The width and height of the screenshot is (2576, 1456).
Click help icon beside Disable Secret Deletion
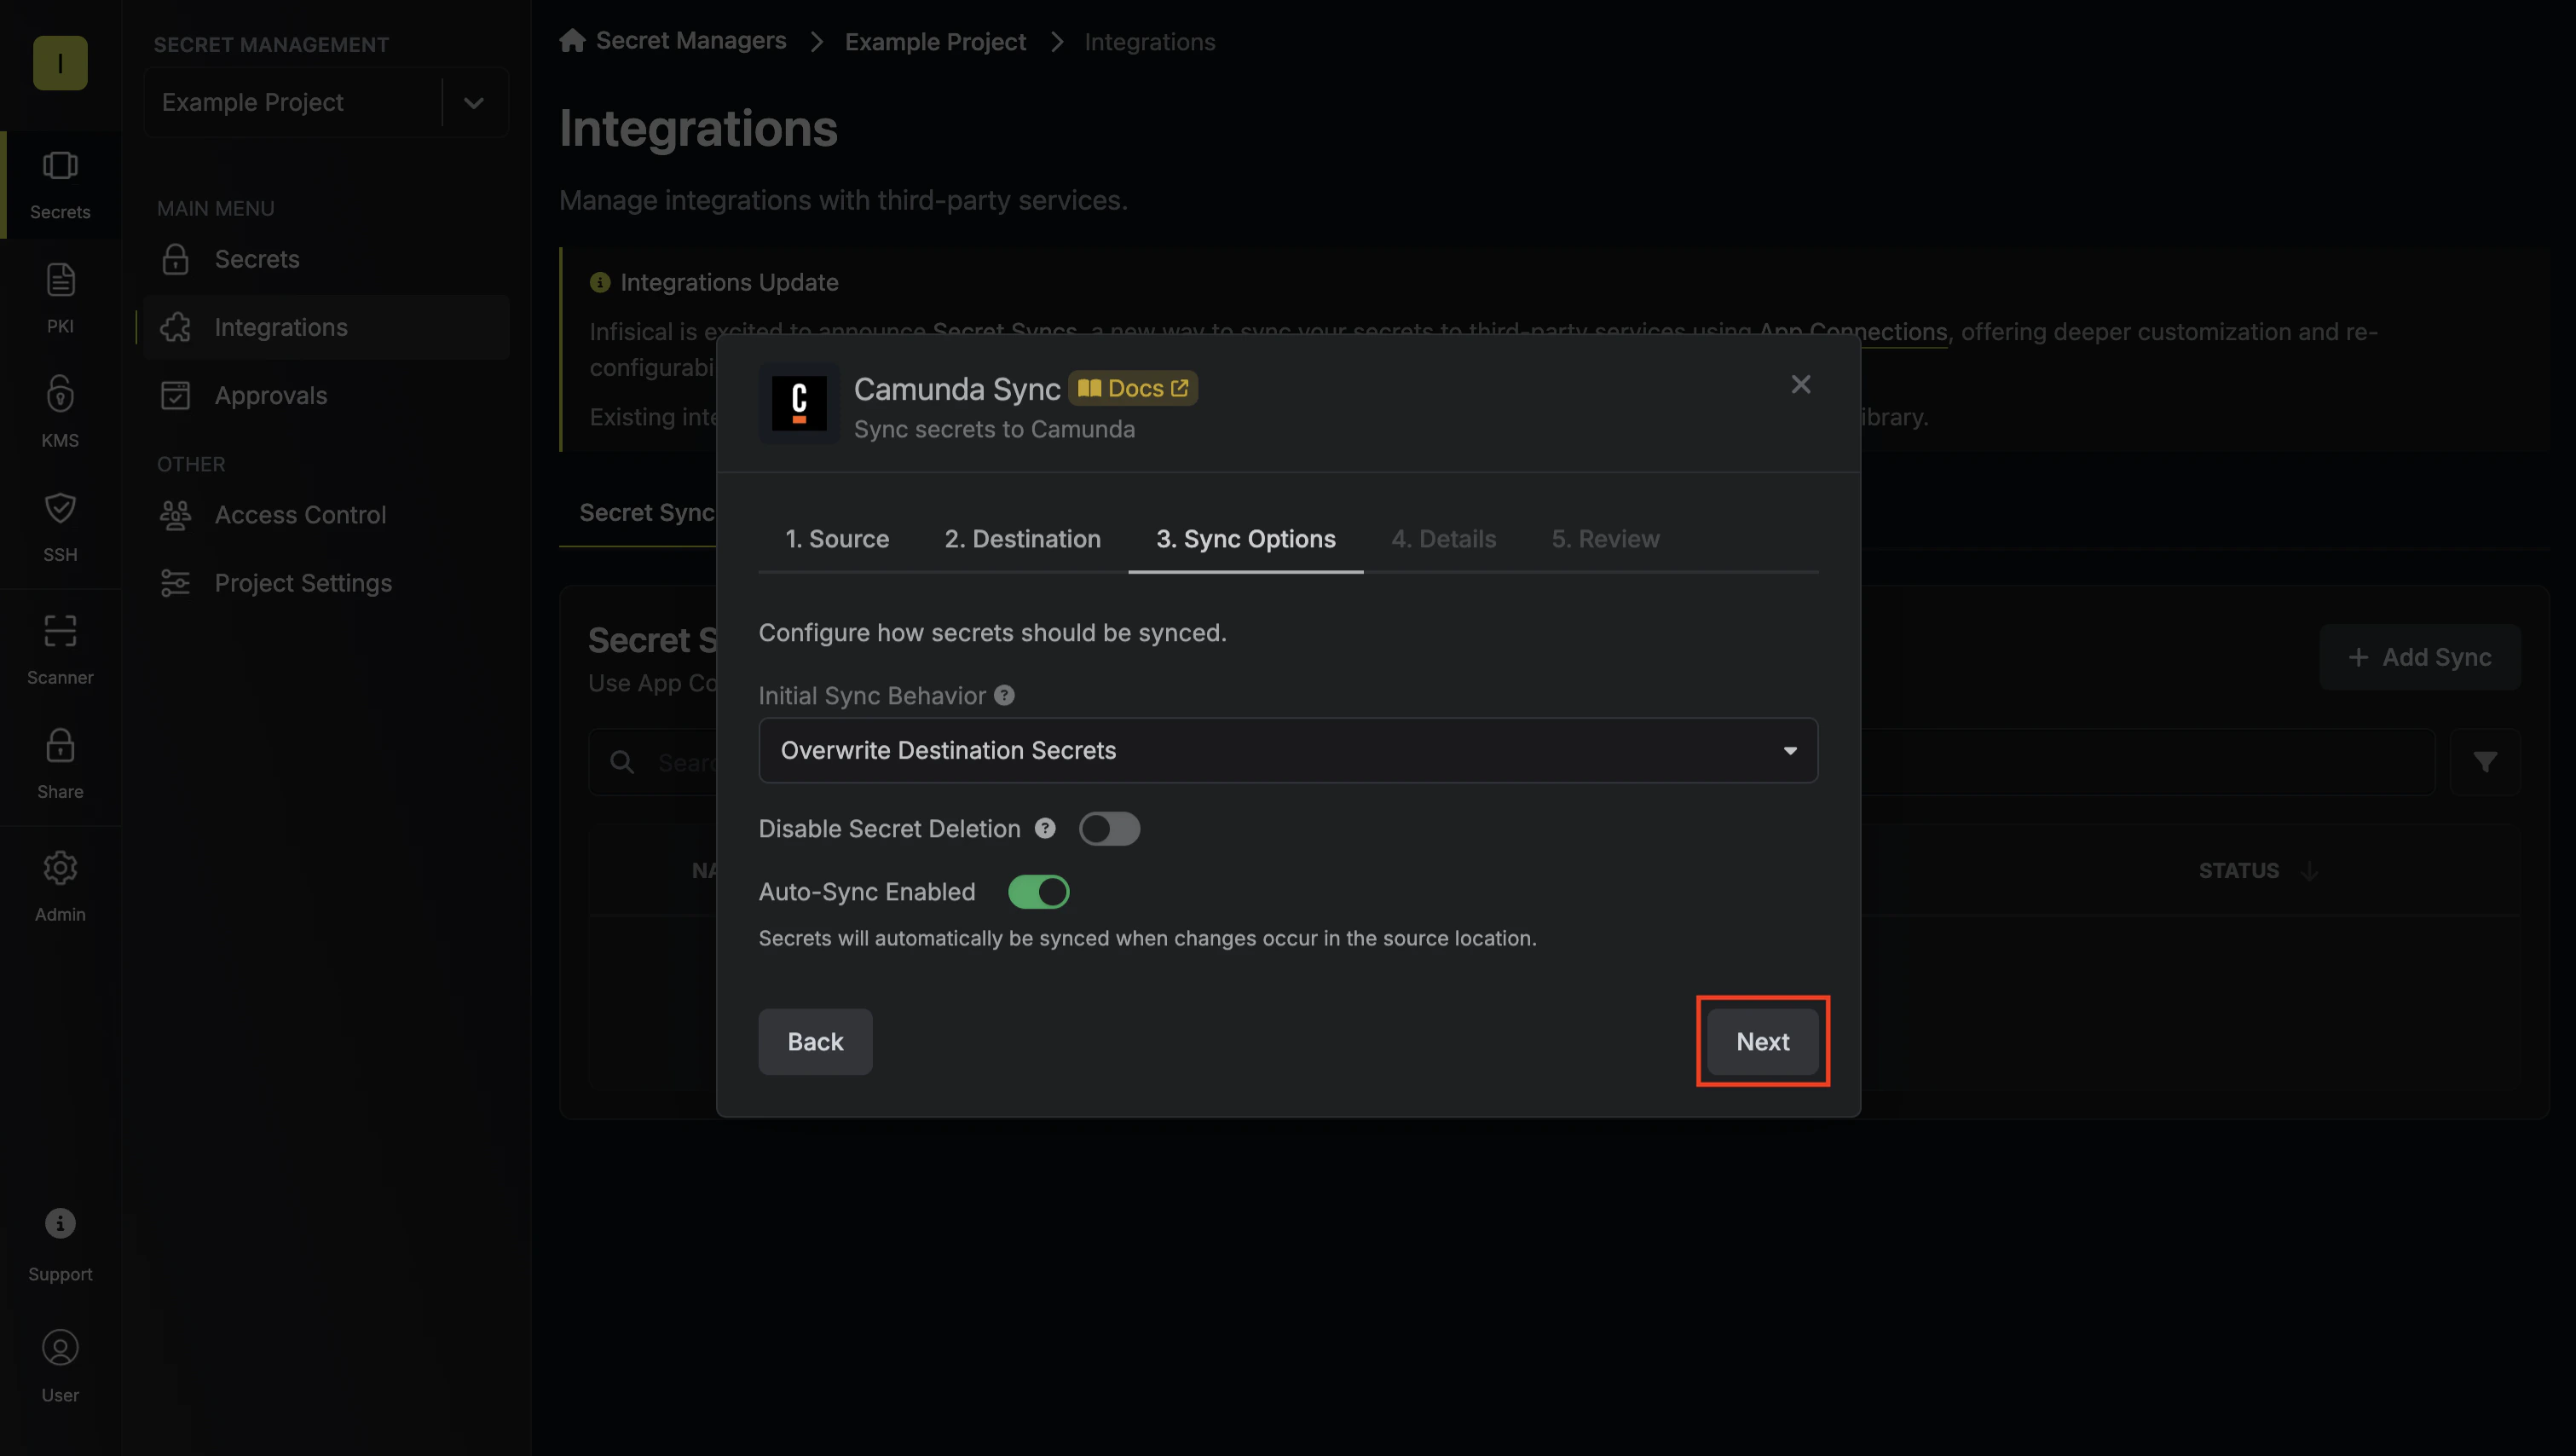[1045, 828]
